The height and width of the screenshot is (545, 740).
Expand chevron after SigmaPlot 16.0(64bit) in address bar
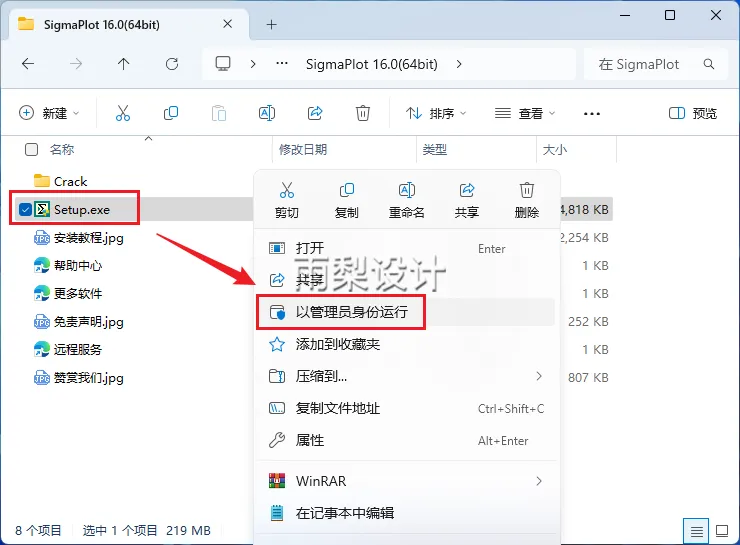tap(459, 64)
